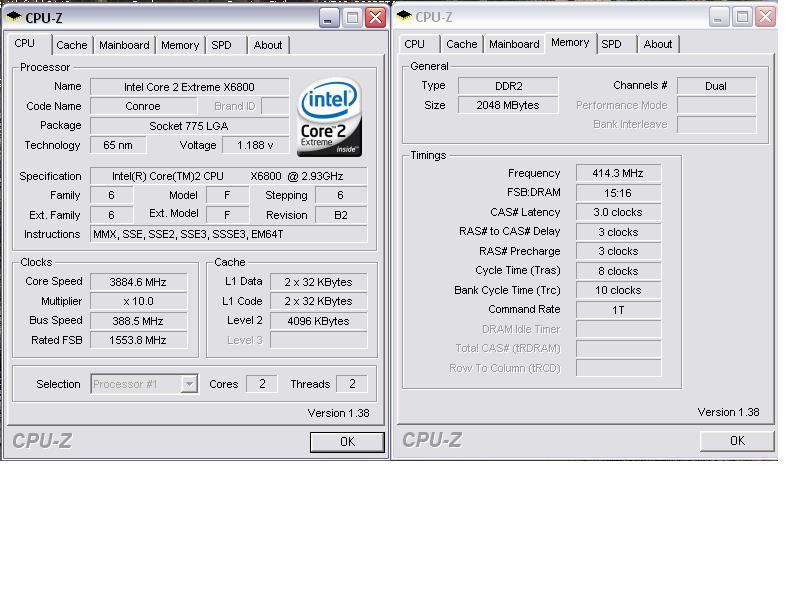The image size is (800, 600).
Task: Click the Channels # value 'Dual'
Action: [x=716, y=86]
